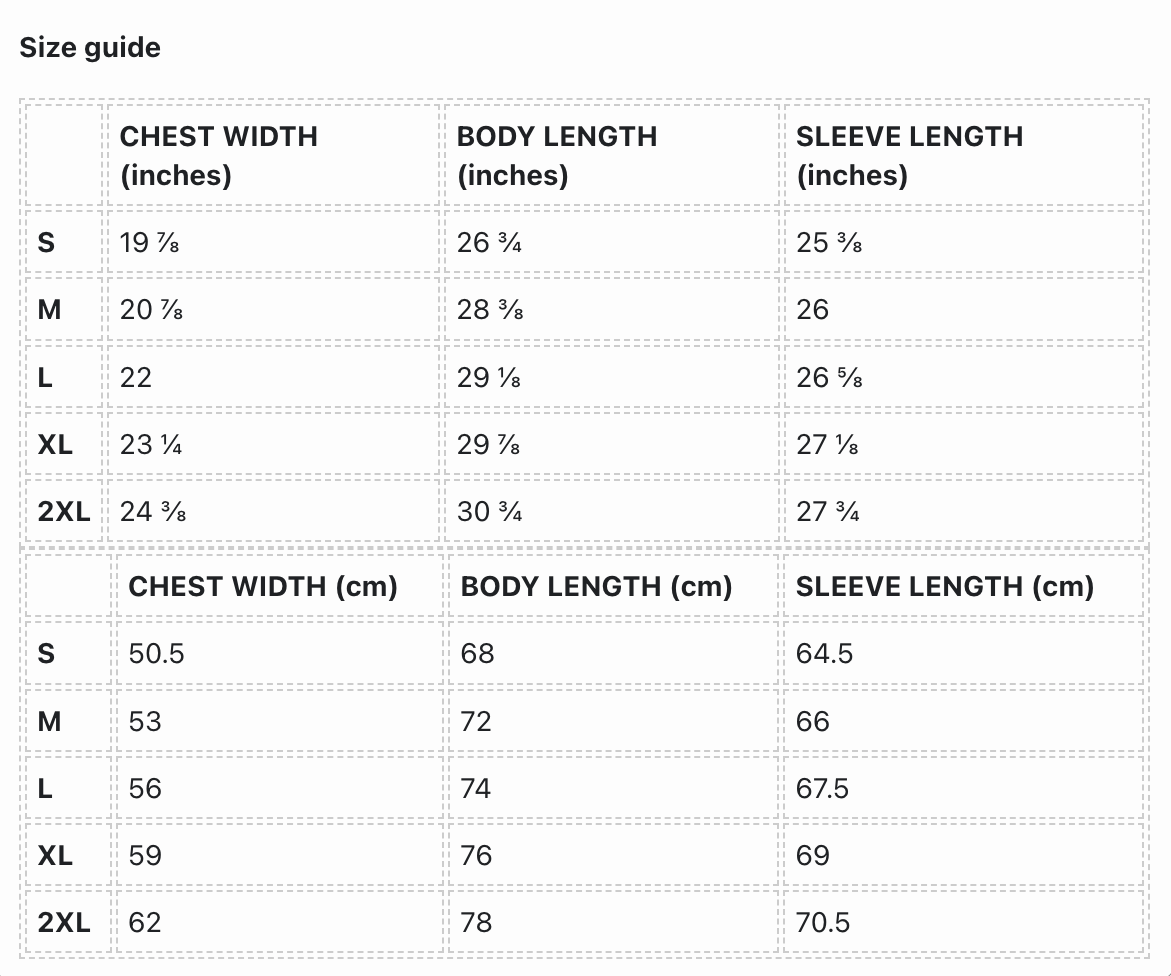1171x976 pixels.
Task: Select the 27 ⅛ sleeve length cell
Action: click(x=827, y=445)
